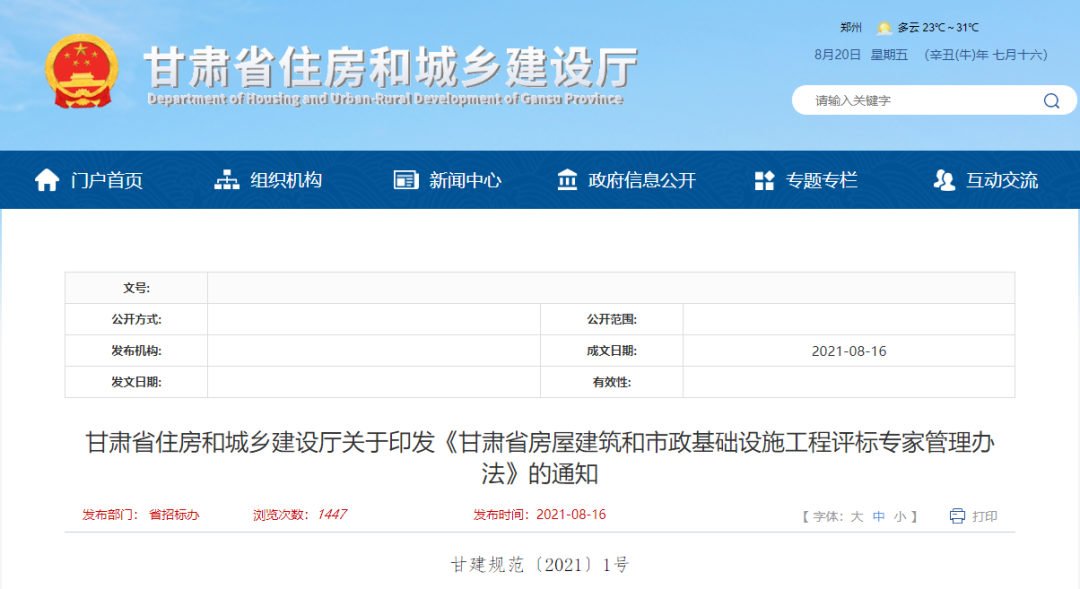Click the lunar date 七月十六 text
The width and height of the screenshot is (1080, 589).
(1017, 54)
